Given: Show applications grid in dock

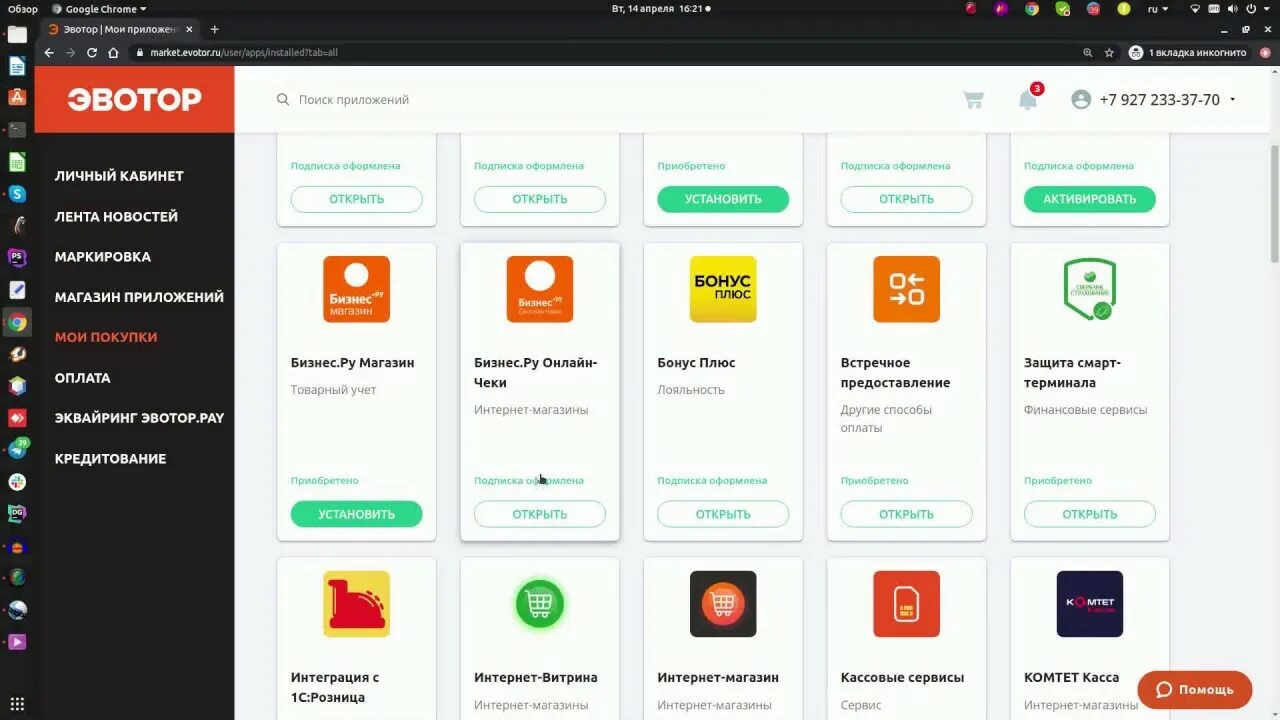Looking at the screenshot, I should click(x=17, y=704).
